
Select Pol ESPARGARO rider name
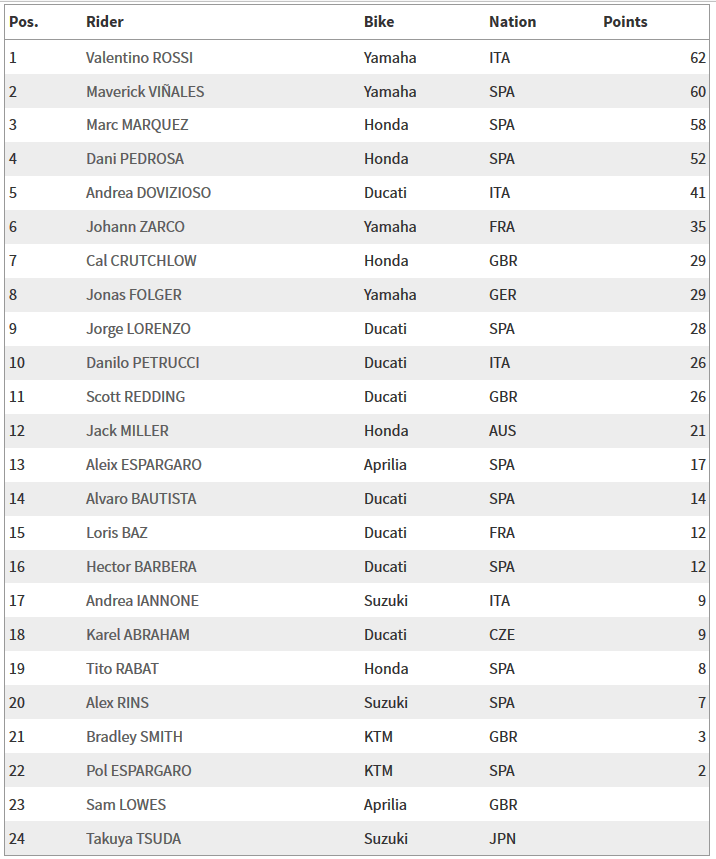[x=139, y=770]
